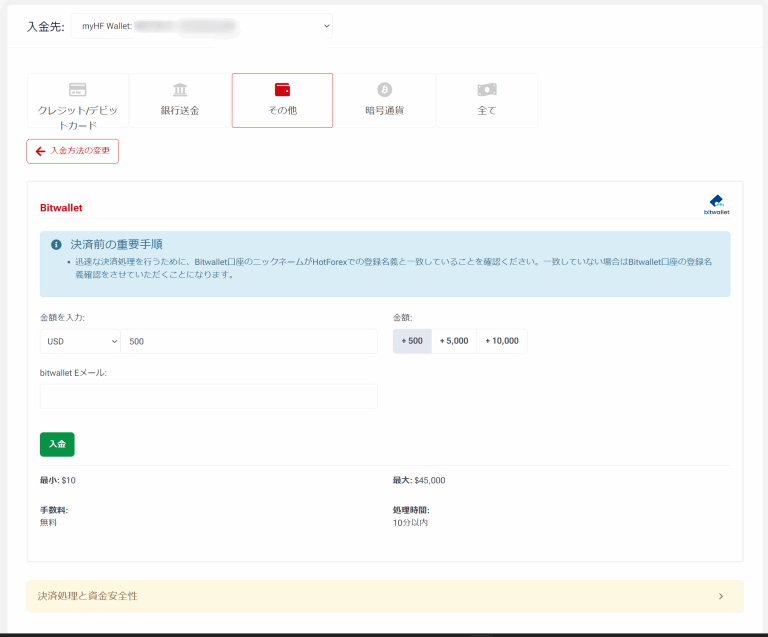Switch to 銀行送金 tab
The height and width of the screenshot is (637, 768).
point(180,101)
